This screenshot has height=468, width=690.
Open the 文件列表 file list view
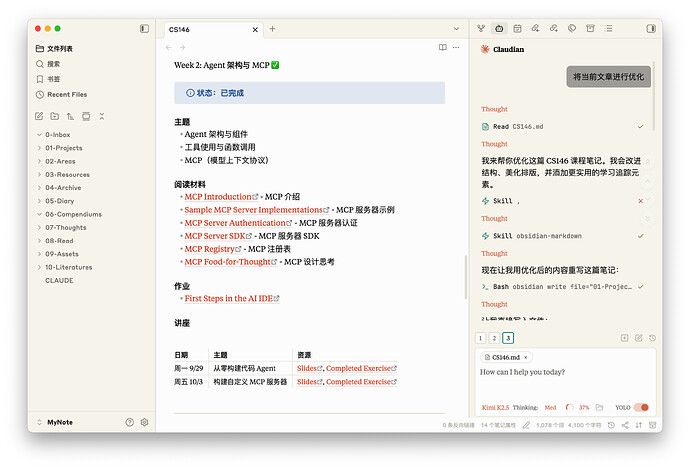click(55, 48)
